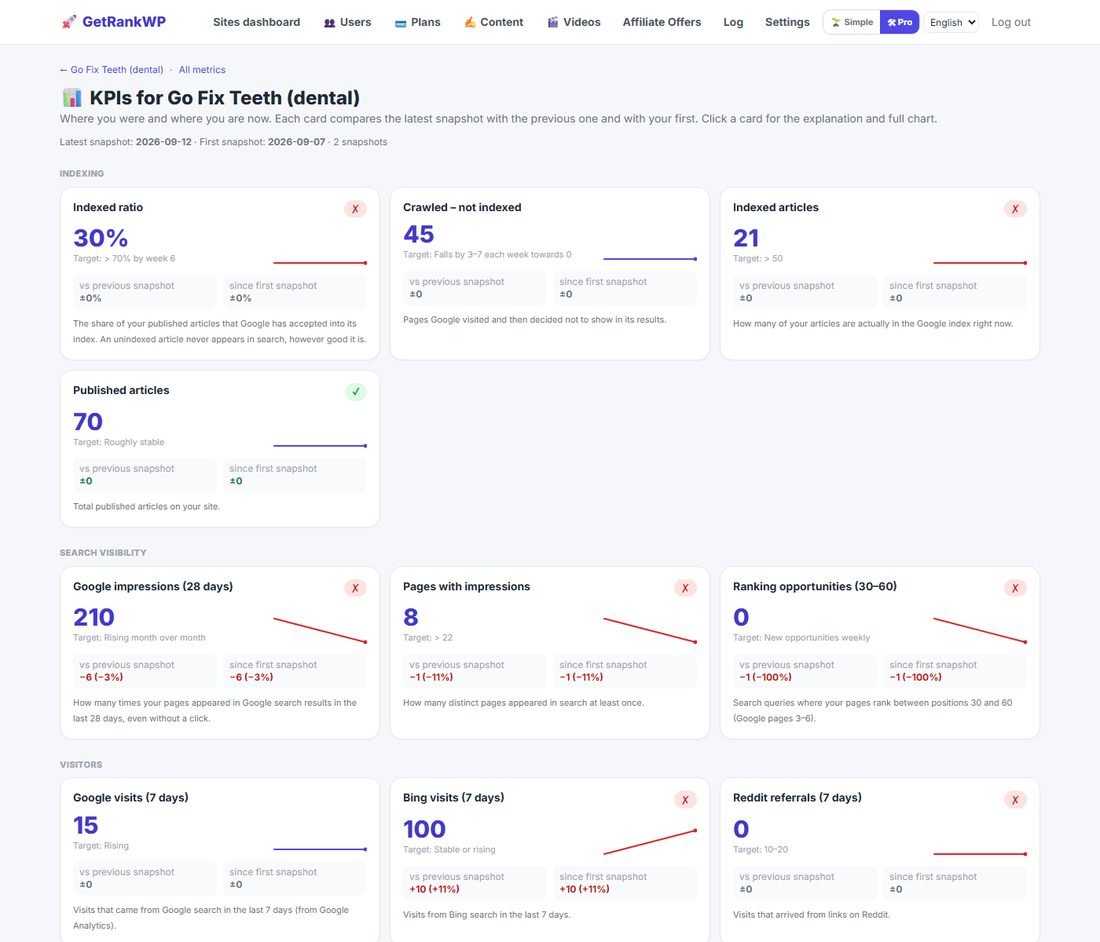This screenshot has height=942, width=1100.
Task: Click the green check on Published articles
Action: coord(355,391)
